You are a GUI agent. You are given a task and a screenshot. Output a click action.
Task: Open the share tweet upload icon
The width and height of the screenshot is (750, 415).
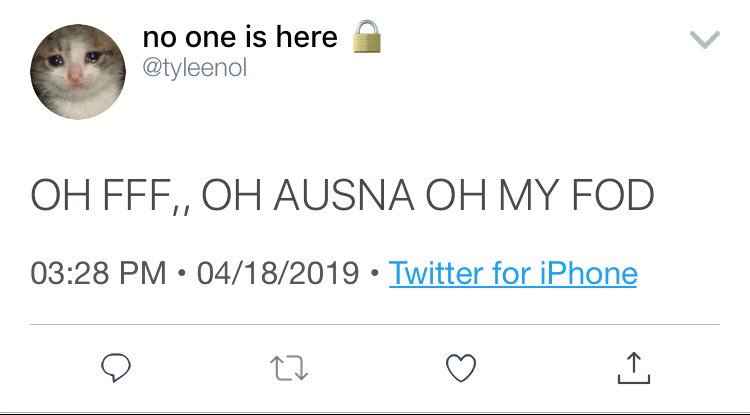[x=634, y=368]
